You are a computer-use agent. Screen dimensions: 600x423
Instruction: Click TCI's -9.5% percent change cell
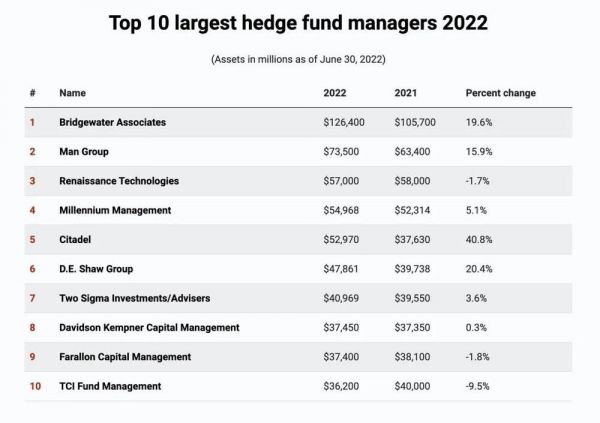[478, 386]
